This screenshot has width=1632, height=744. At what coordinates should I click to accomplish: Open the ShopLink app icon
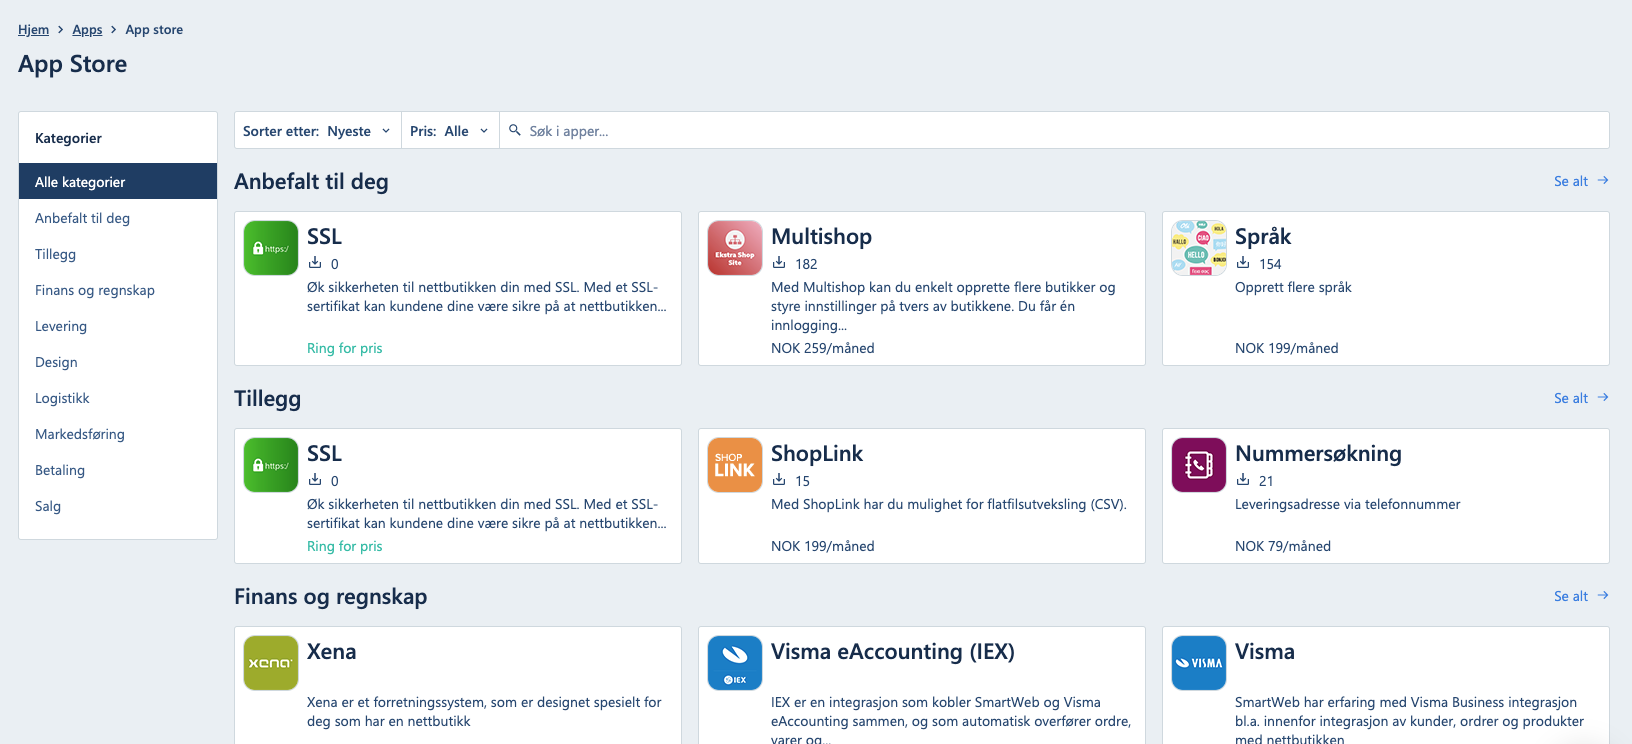[x=735, y=465]
